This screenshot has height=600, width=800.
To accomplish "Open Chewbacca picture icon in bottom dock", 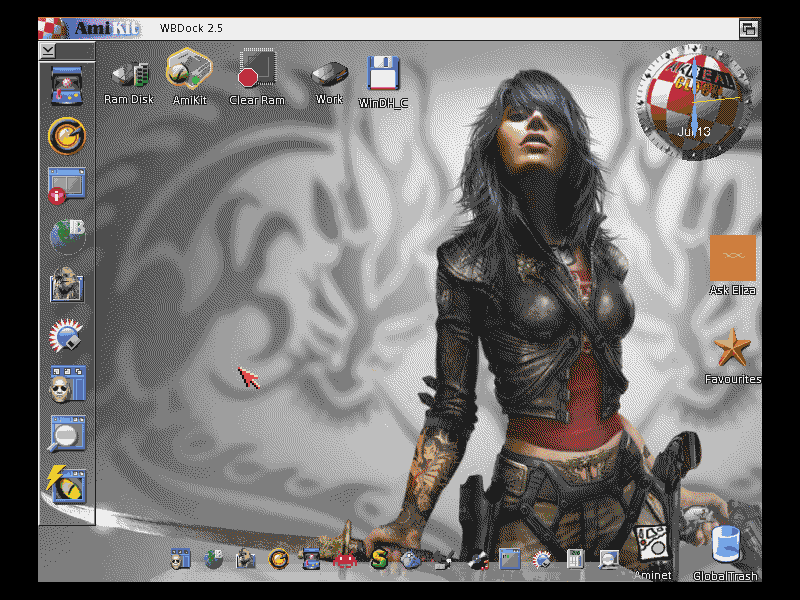I will tap(245, 559).
